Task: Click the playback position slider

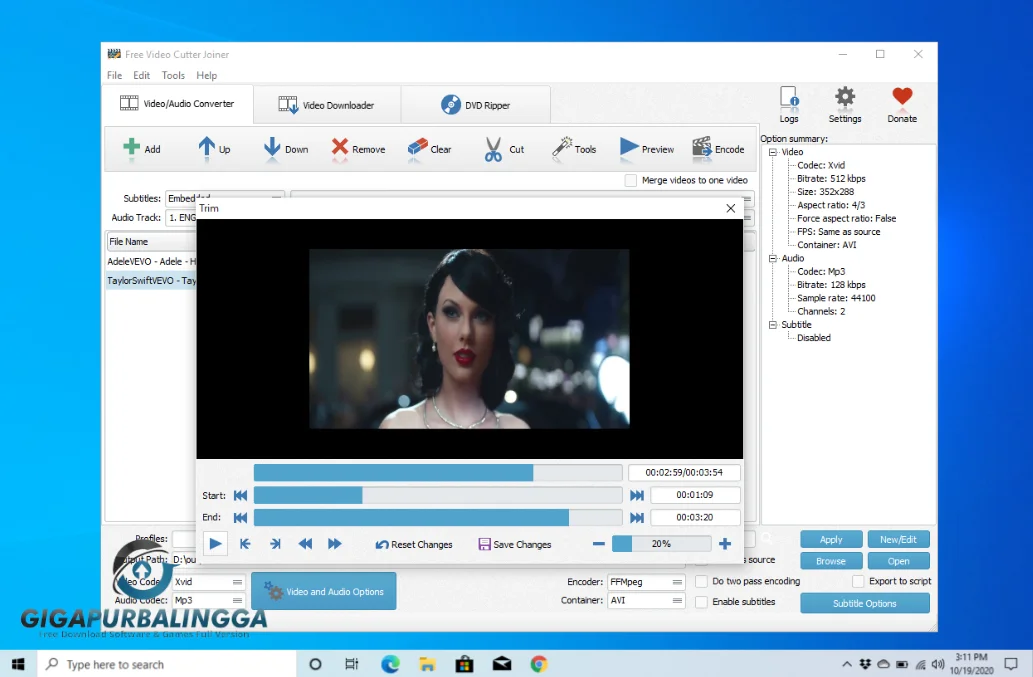Action: pyautogui.click(x=438, y=473)
